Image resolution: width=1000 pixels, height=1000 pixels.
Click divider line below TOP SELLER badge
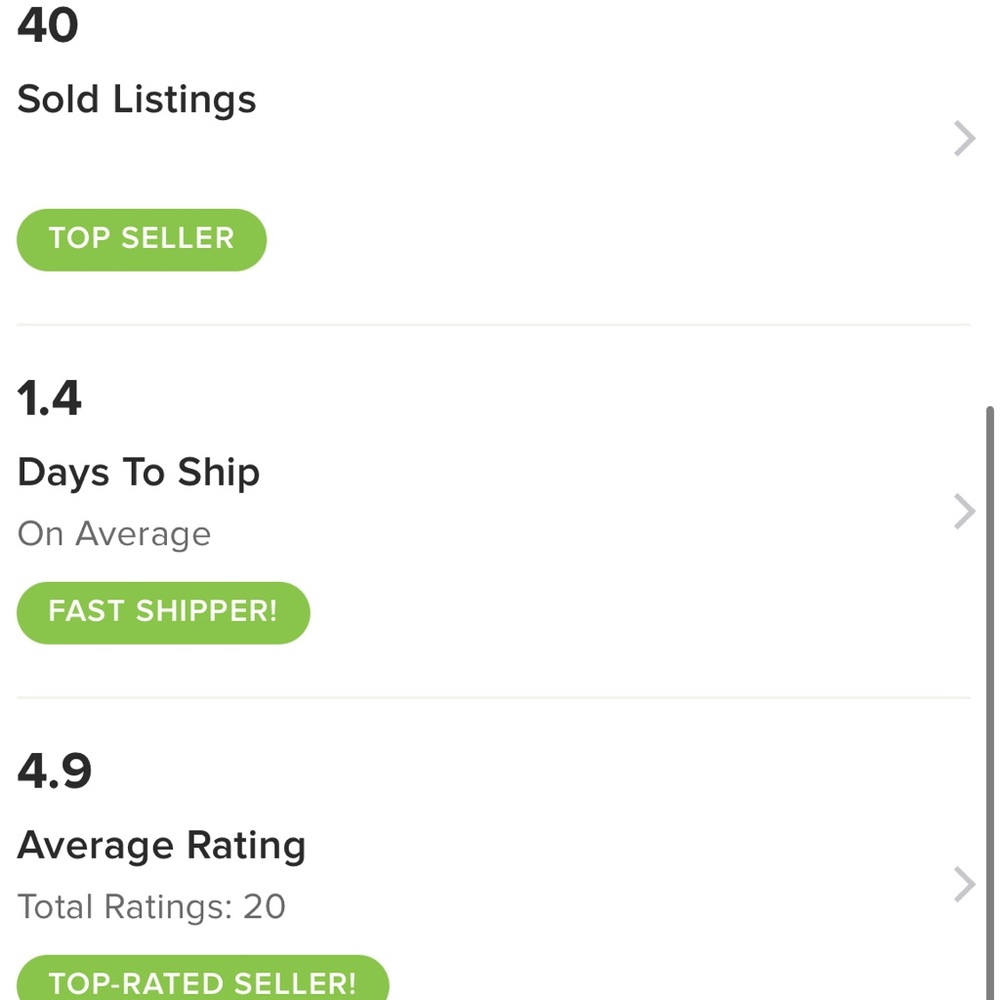[493, 325]
